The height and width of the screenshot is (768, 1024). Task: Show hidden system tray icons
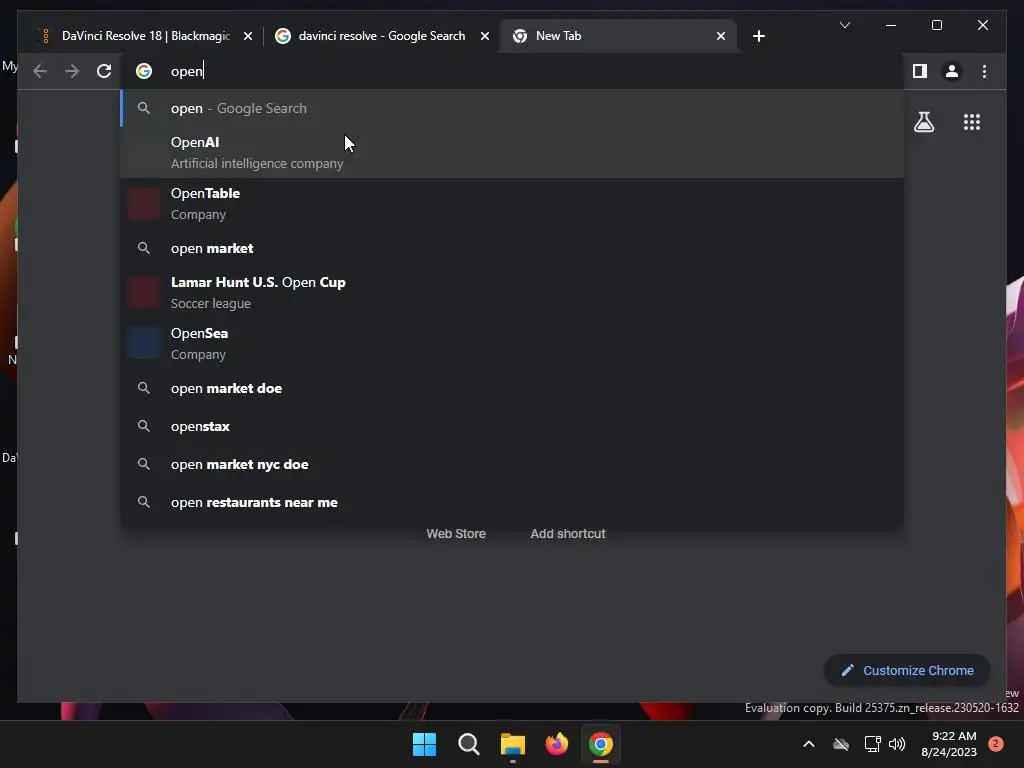click(808, 744)
